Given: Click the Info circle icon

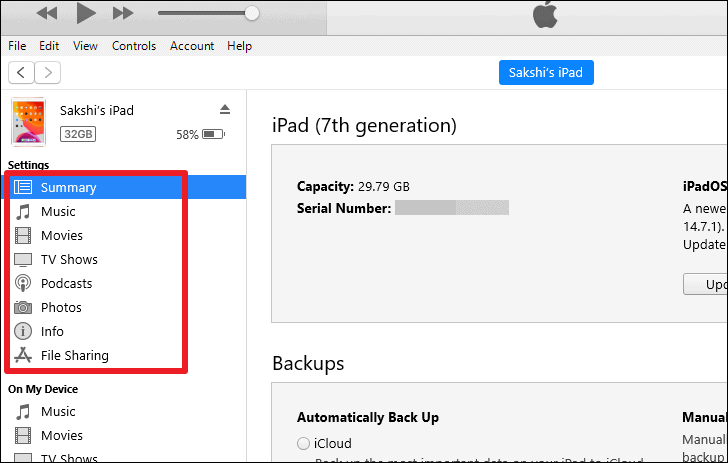Looking at the screenshot, I should tap(23, 332).
